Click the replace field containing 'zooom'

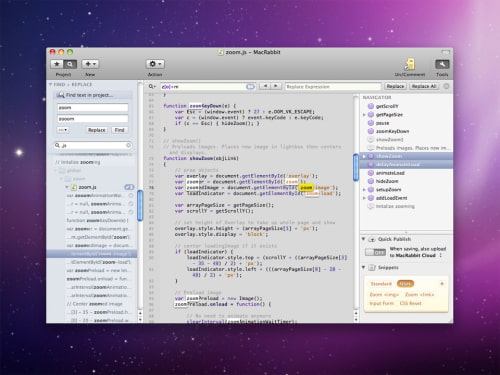coord(93,119)
